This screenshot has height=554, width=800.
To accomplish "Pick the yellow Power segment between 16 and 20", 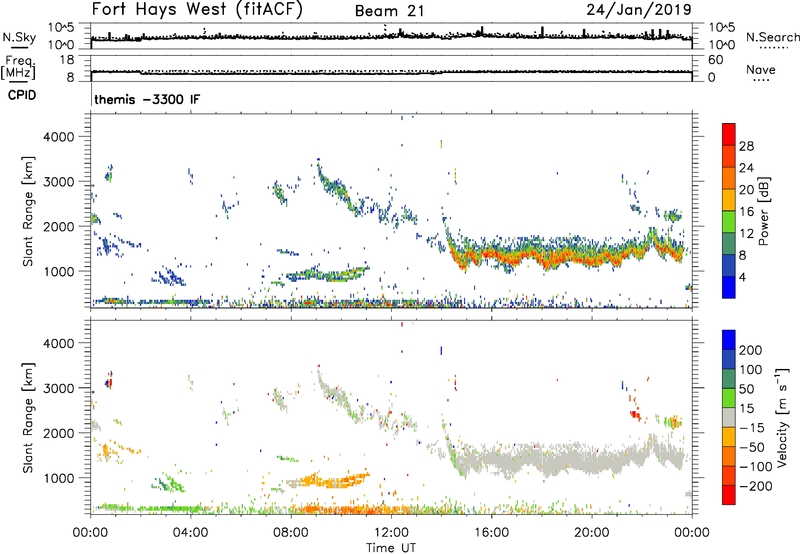I will tap(729, 200).
